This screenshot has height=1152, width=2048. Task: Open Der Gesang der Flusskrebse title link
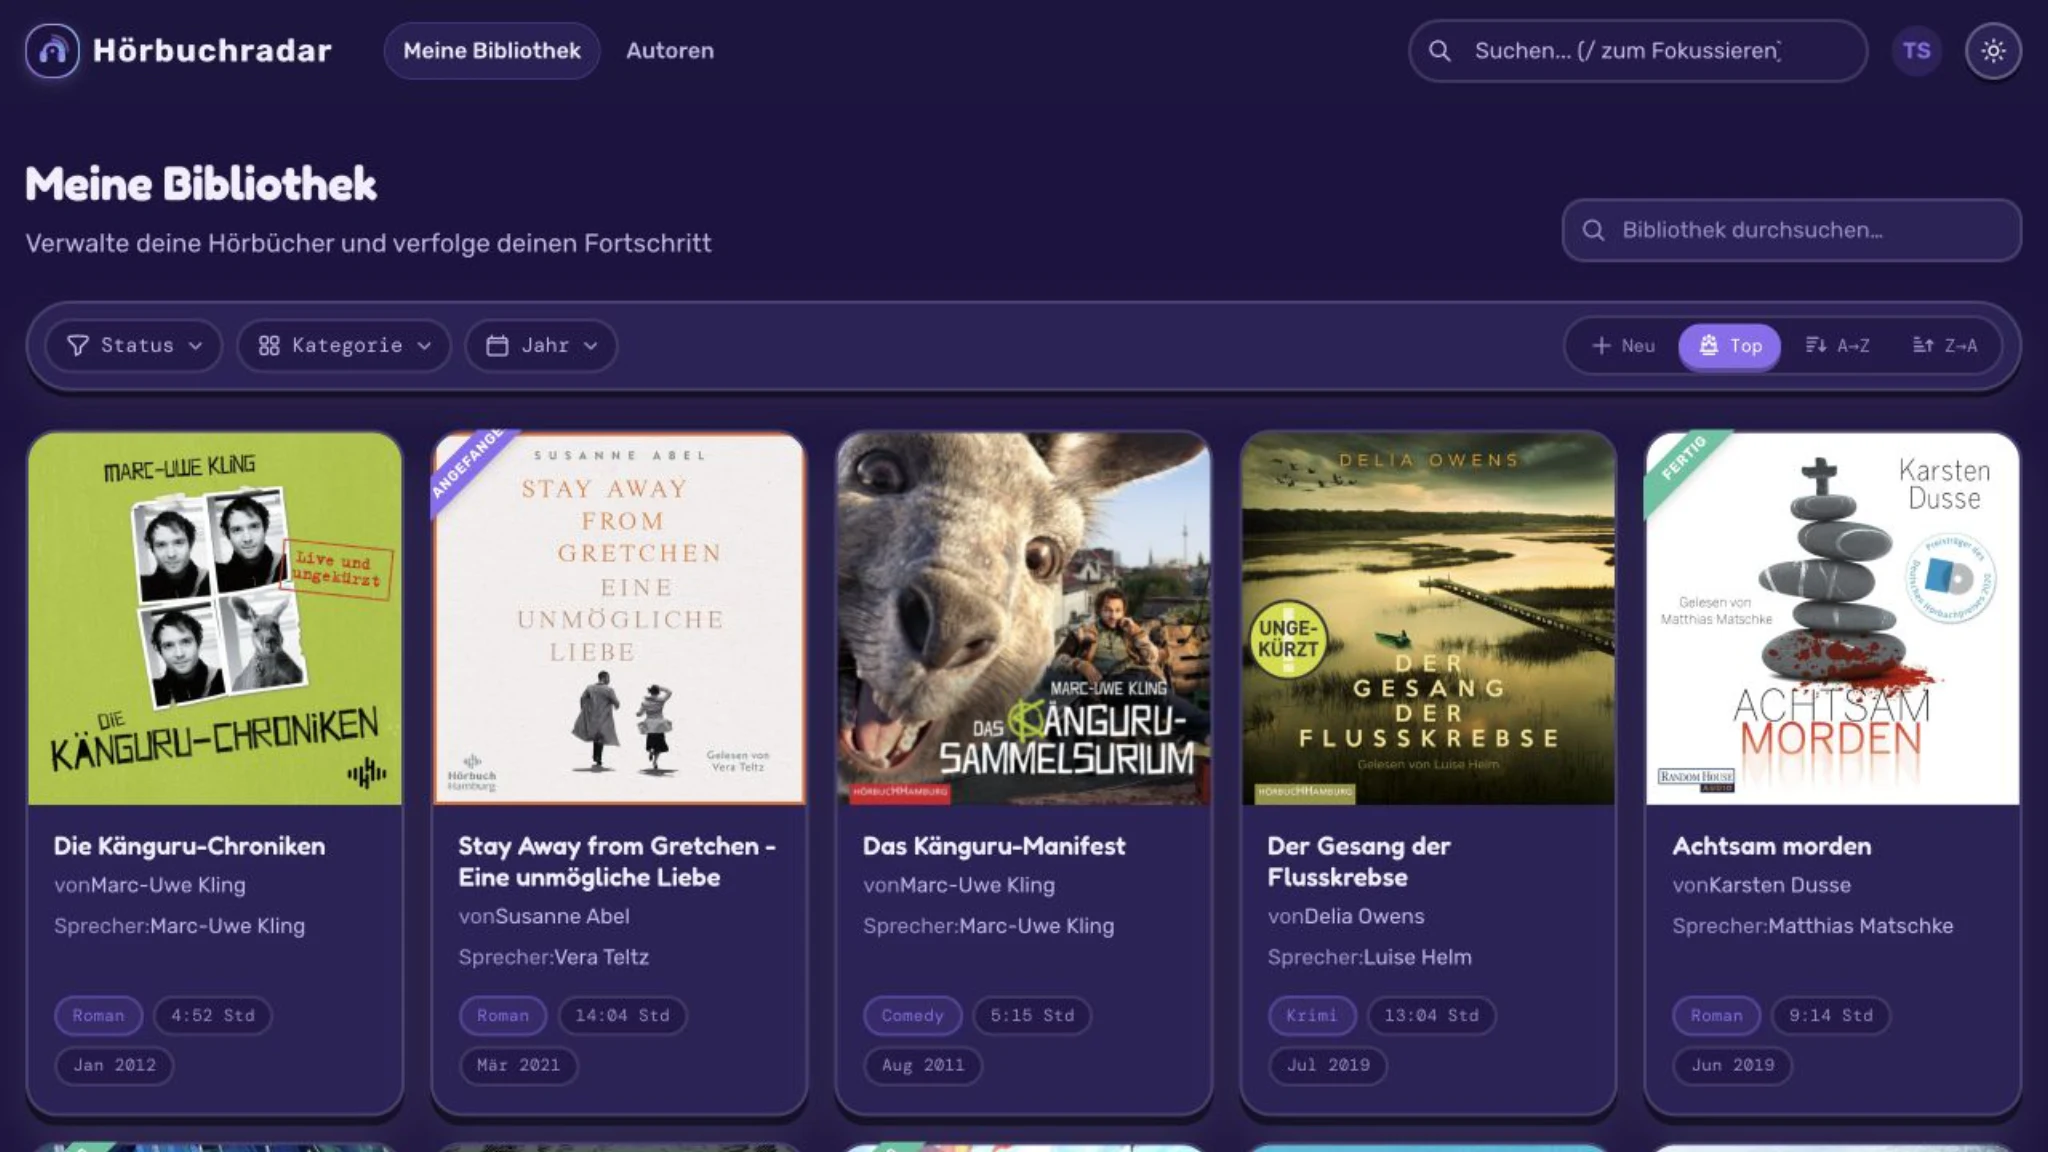(1359, 862)
